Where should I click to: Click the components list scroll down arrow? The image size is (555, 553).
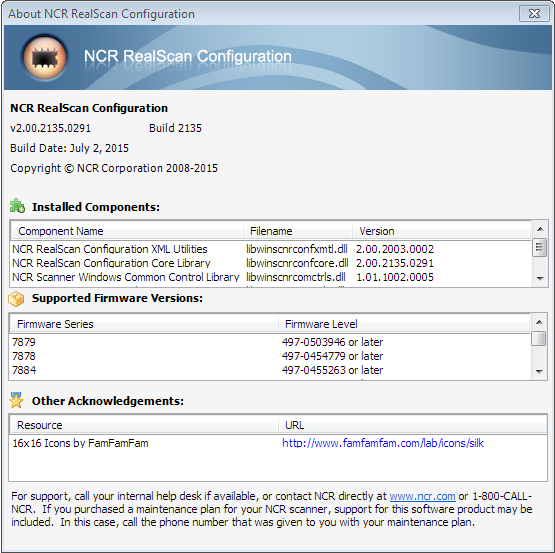coord(540,278)
